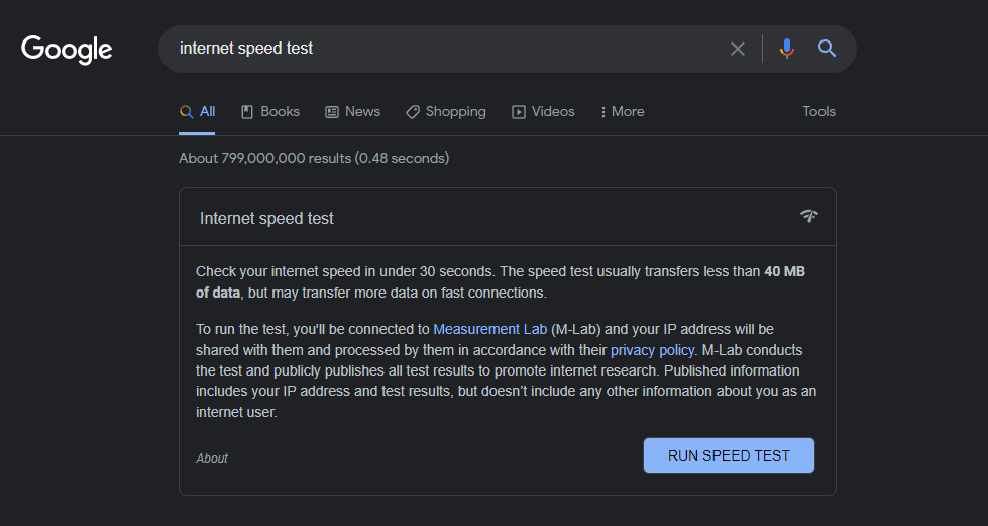Open the News results tab

point(352,112)
